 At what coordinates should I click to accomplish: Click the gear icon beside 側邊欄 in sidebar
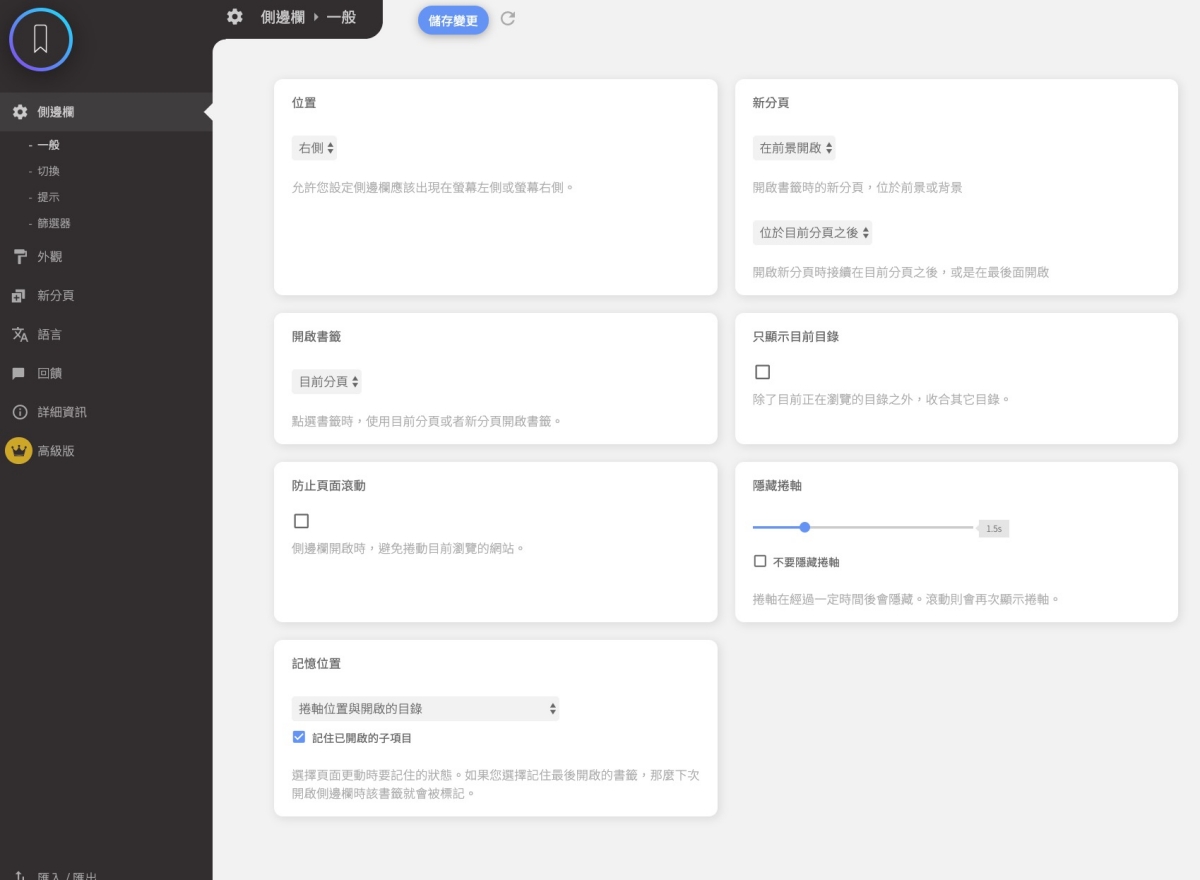pos(20,112)
